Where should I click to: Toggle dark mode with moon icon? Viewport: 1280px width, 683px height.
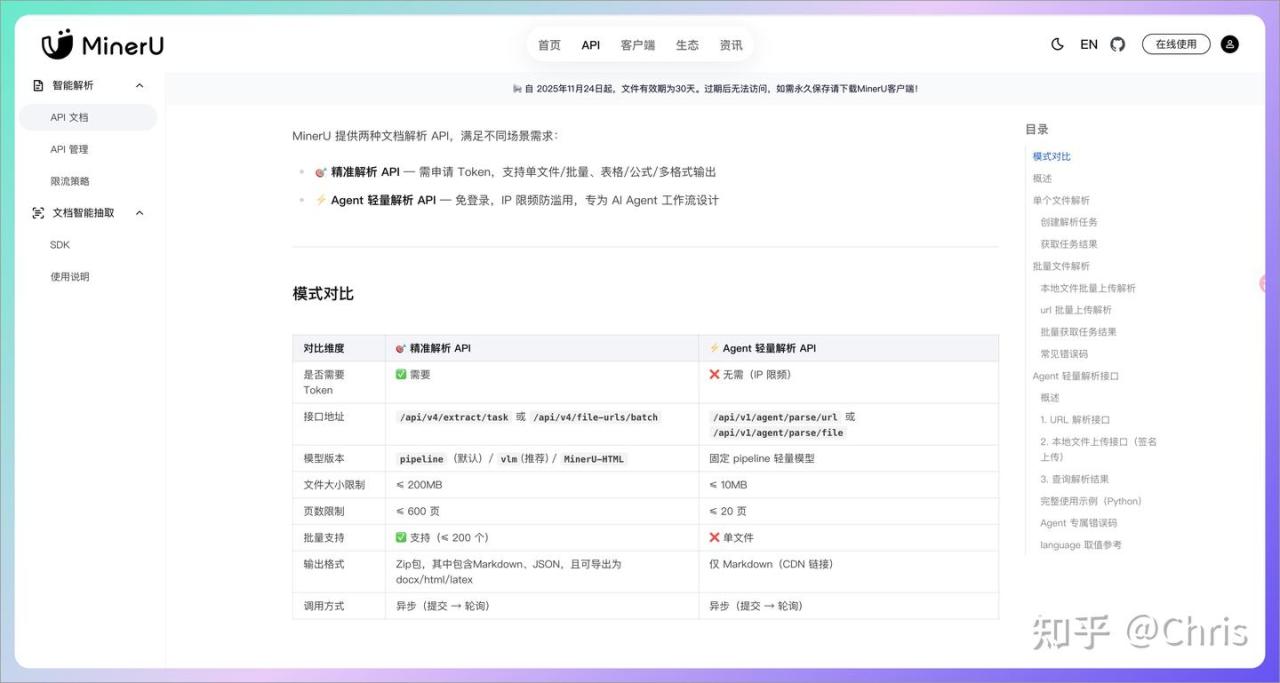point(1058,45)
